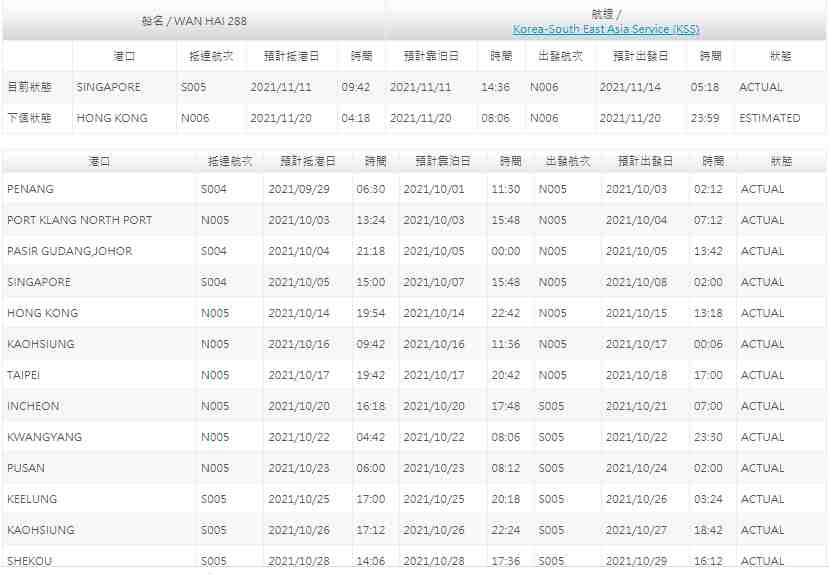Open the Korea-South East Asia Service (KSS) link
830x575 pixels.
tap(606, 29)
